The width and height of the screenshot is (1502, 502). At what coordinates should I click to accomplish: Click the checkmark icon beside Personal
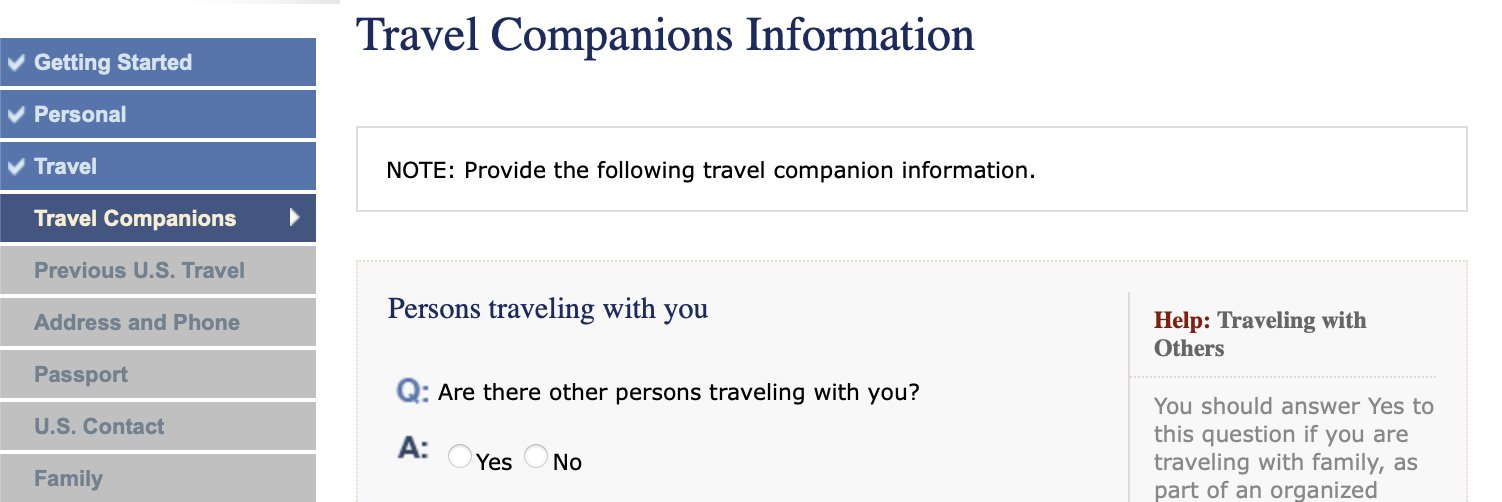pyautogui.click(x=15, y=114)
